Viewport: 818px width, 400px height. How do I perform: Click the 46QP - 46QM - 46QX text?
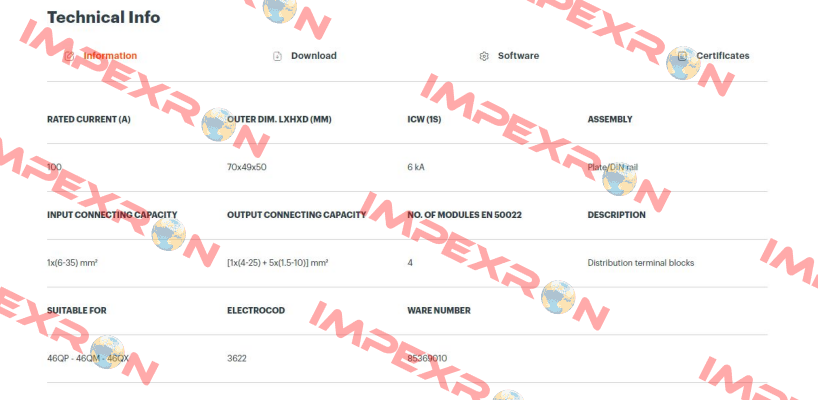click(88, 358)
